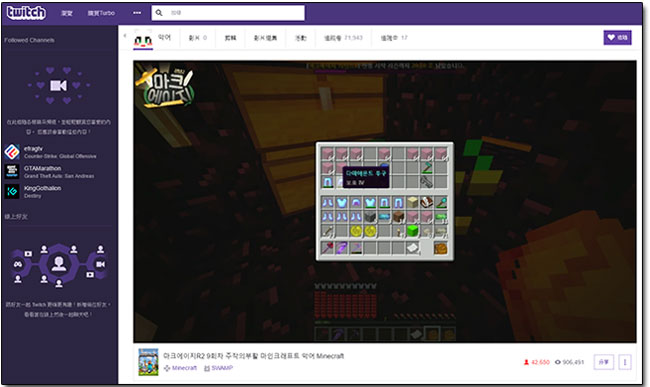This screenshot has width=650, height=387.
Task: Click the search magnifier icon
Action: (159, 13)
